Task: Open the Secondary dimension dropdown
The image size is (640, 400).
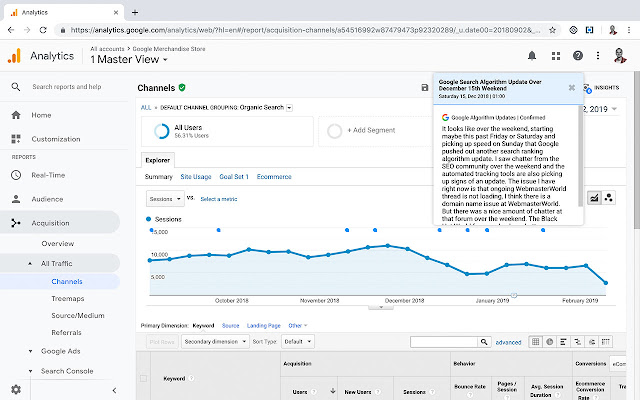Action: tap(213, 342)
